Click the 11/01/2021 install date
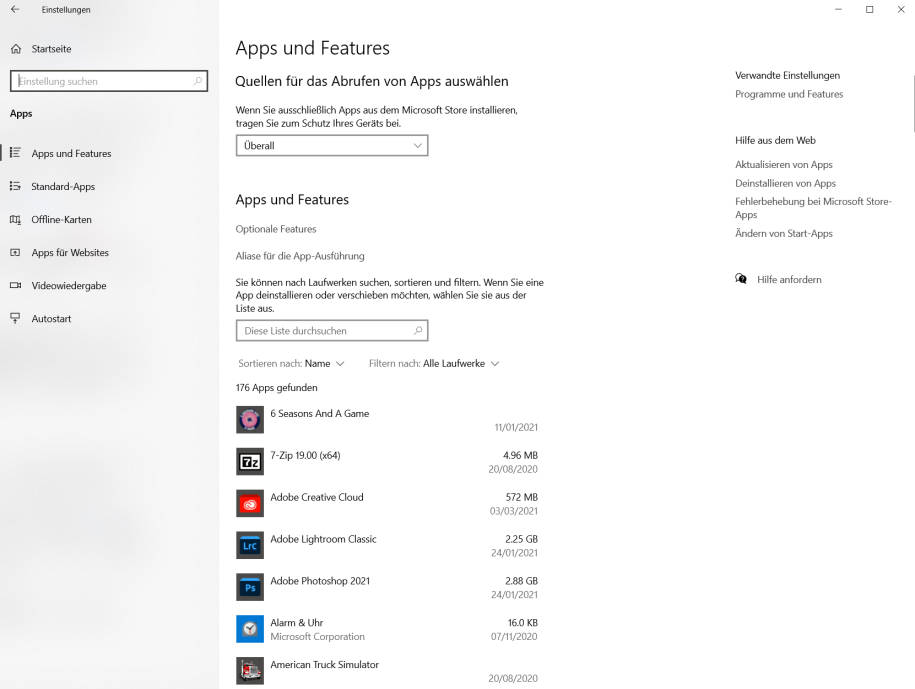915x689 pixels. [x=516, y=427]
